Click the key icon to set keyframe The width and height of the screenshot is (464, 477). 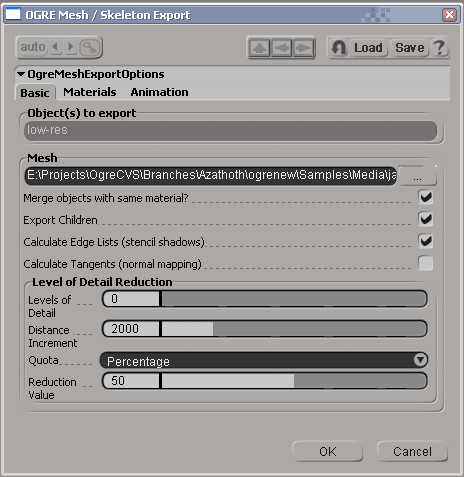[89, 47]
